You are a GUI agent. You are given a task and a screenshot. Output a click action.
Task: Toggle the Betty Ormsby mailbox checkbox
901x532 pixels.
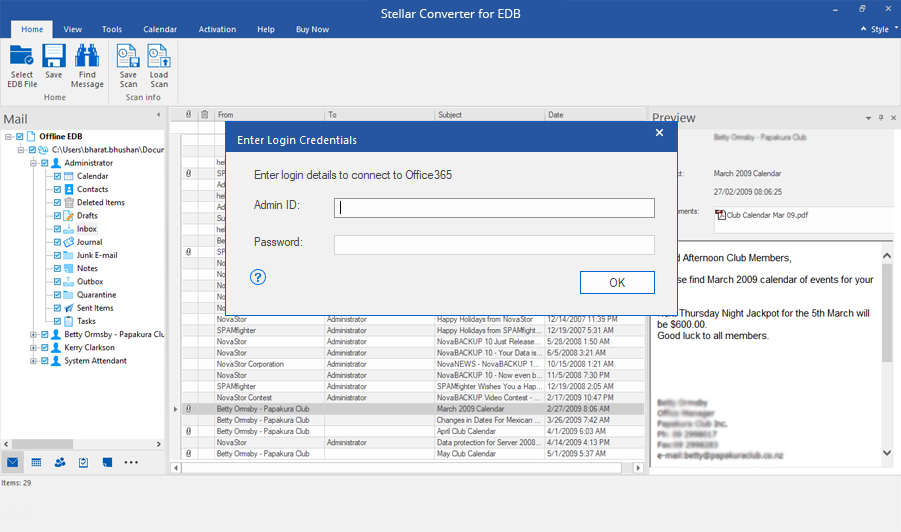[x=45, y=334]
